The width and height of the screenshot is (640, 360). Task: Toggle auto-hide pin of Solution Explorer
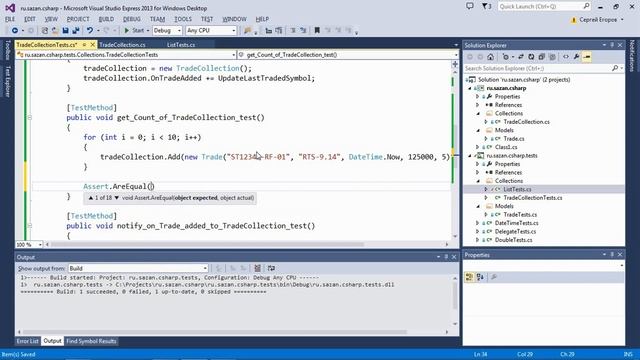[612, 45]
